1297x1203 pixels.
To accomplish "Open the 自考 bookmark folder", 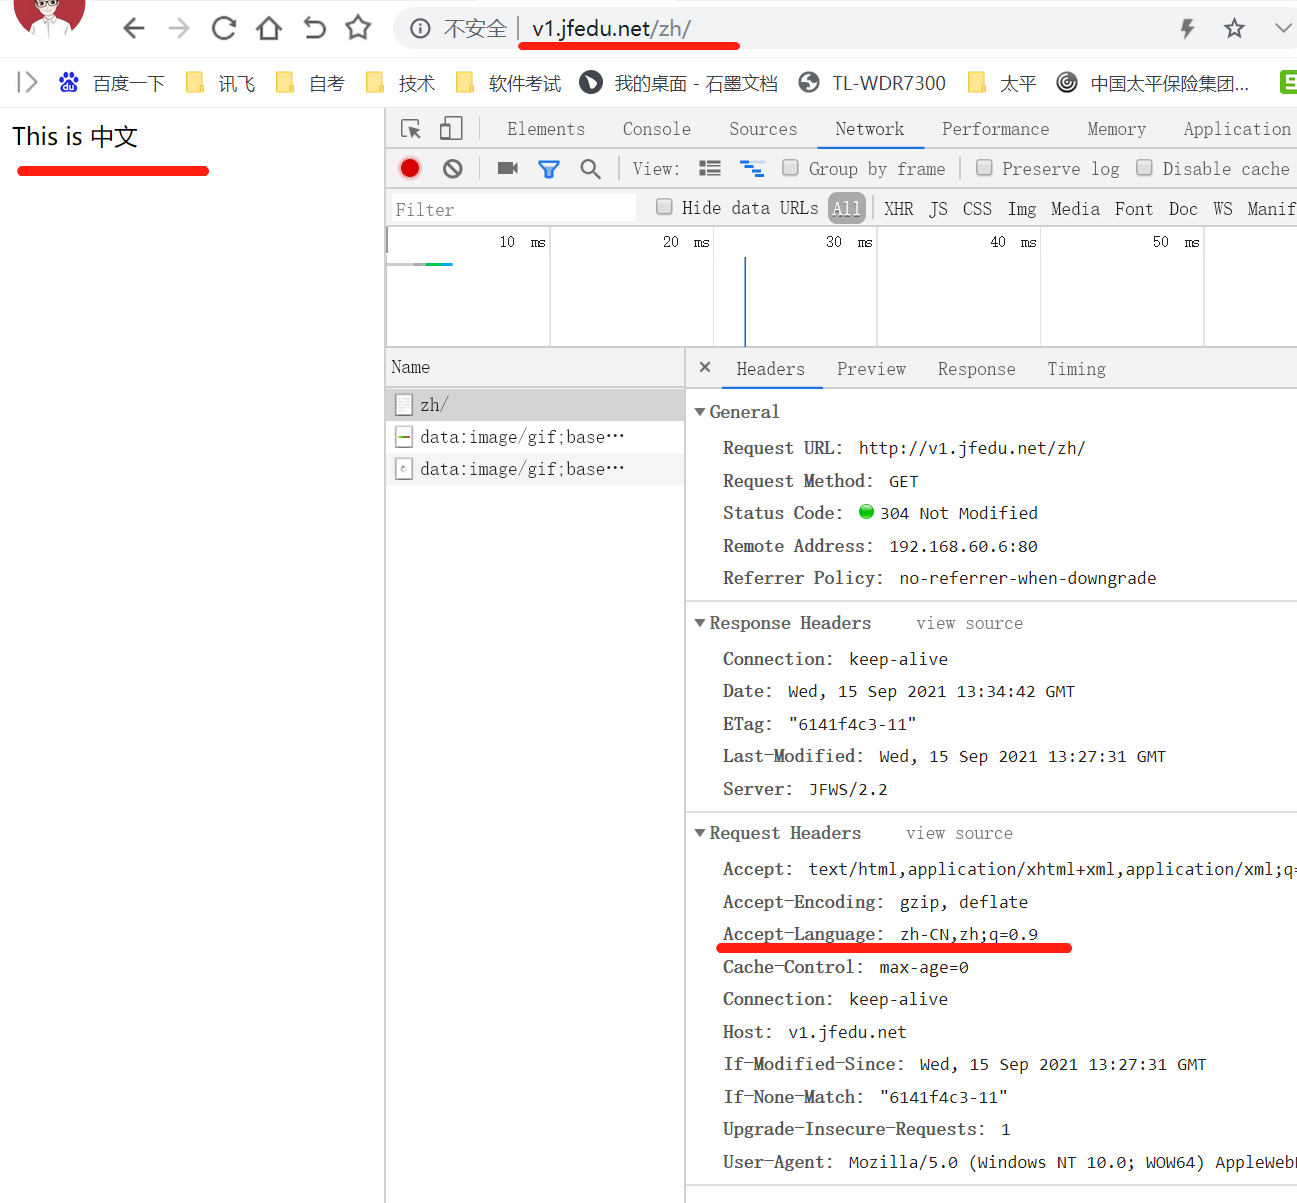I will (x=310, y=83).
